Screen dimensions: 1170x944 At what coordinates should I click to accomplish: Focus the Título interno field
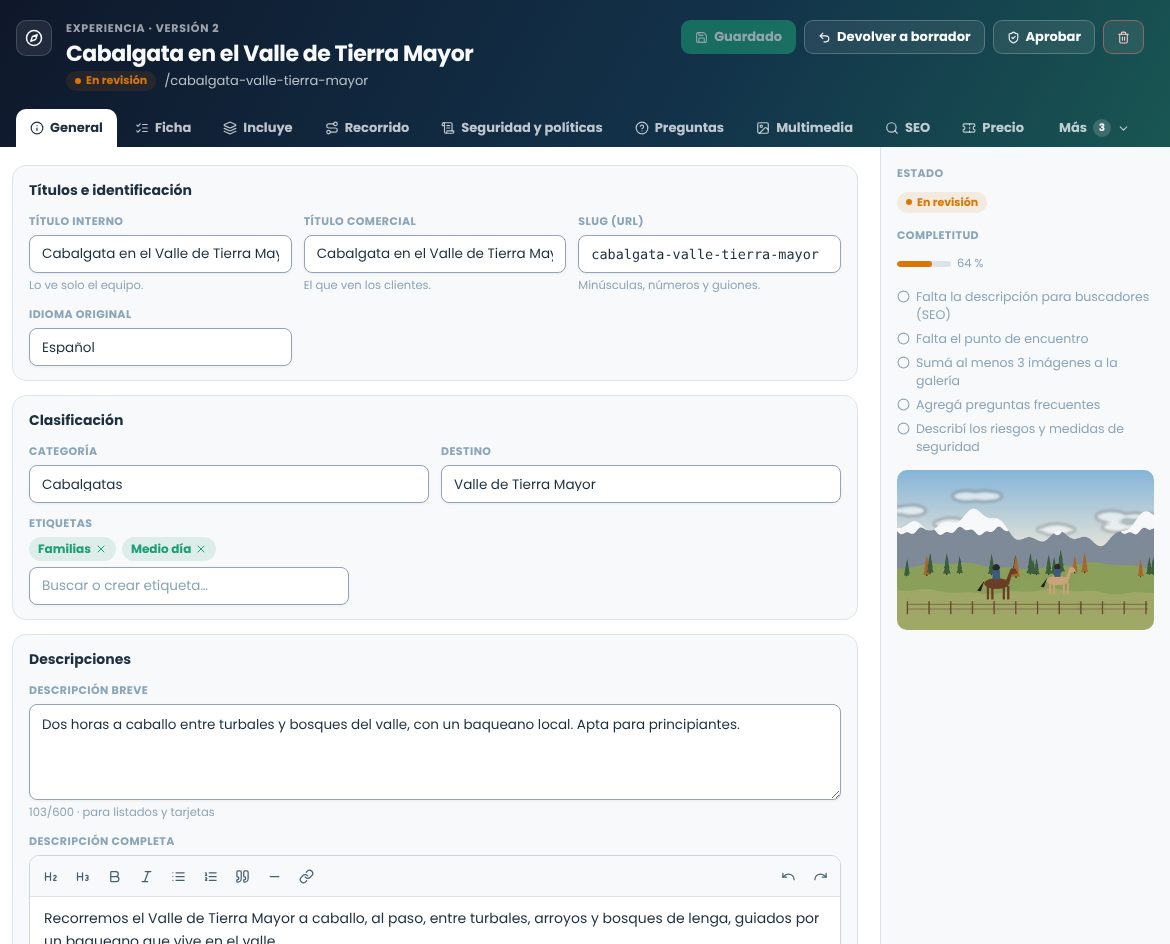160,254
